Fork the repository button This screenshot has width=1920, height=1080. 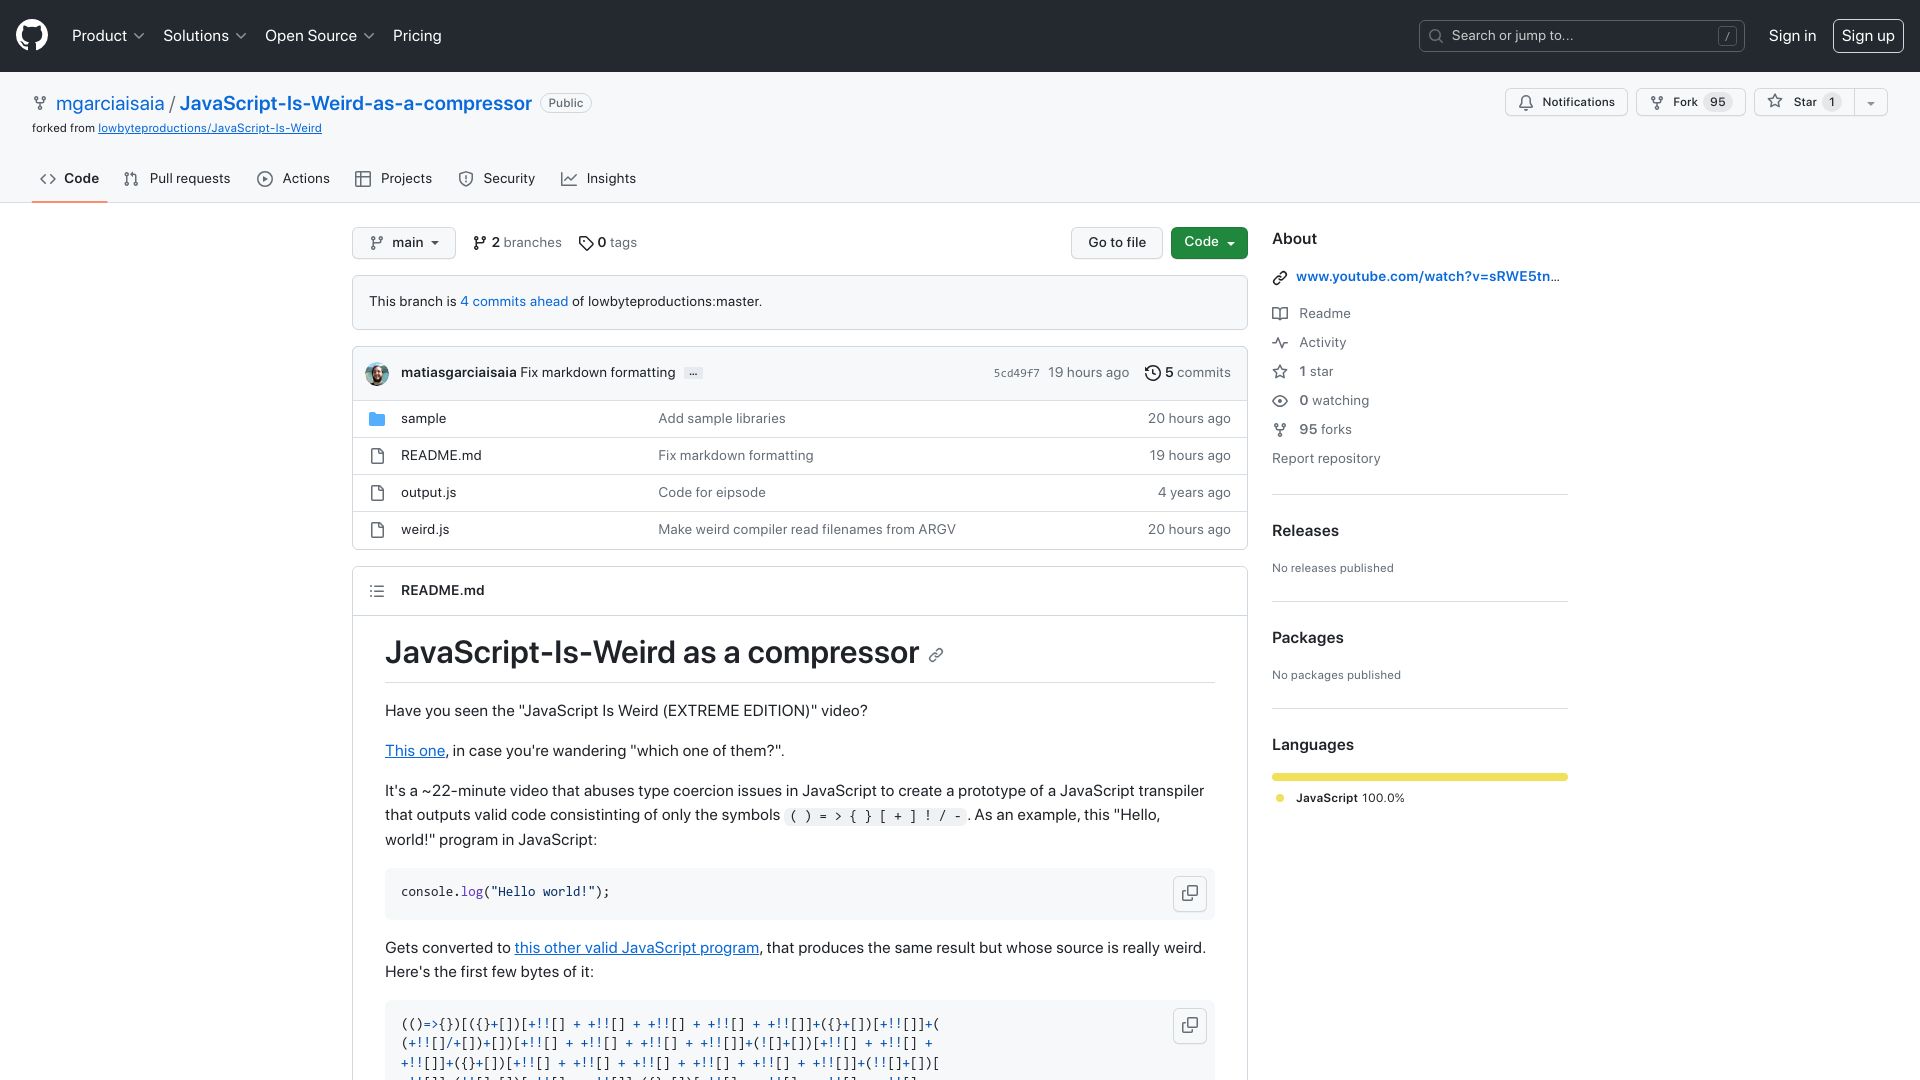tap(1690, 102)
